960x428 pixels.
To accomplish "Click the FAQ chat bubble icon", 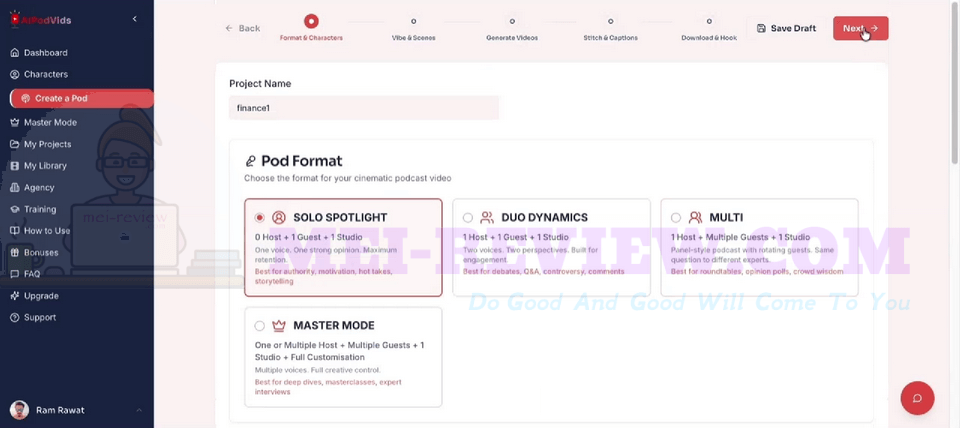I will 15,274.
